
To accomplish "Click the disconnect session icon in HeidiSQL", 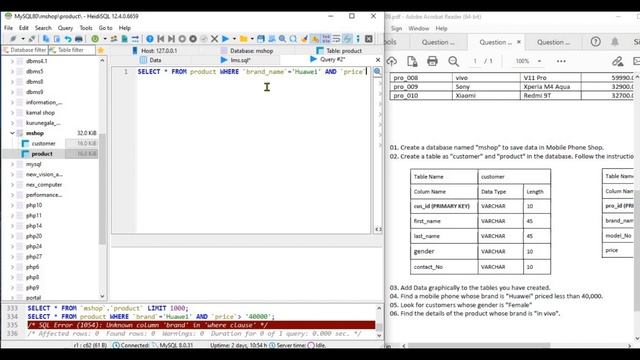I will [32, 39].
